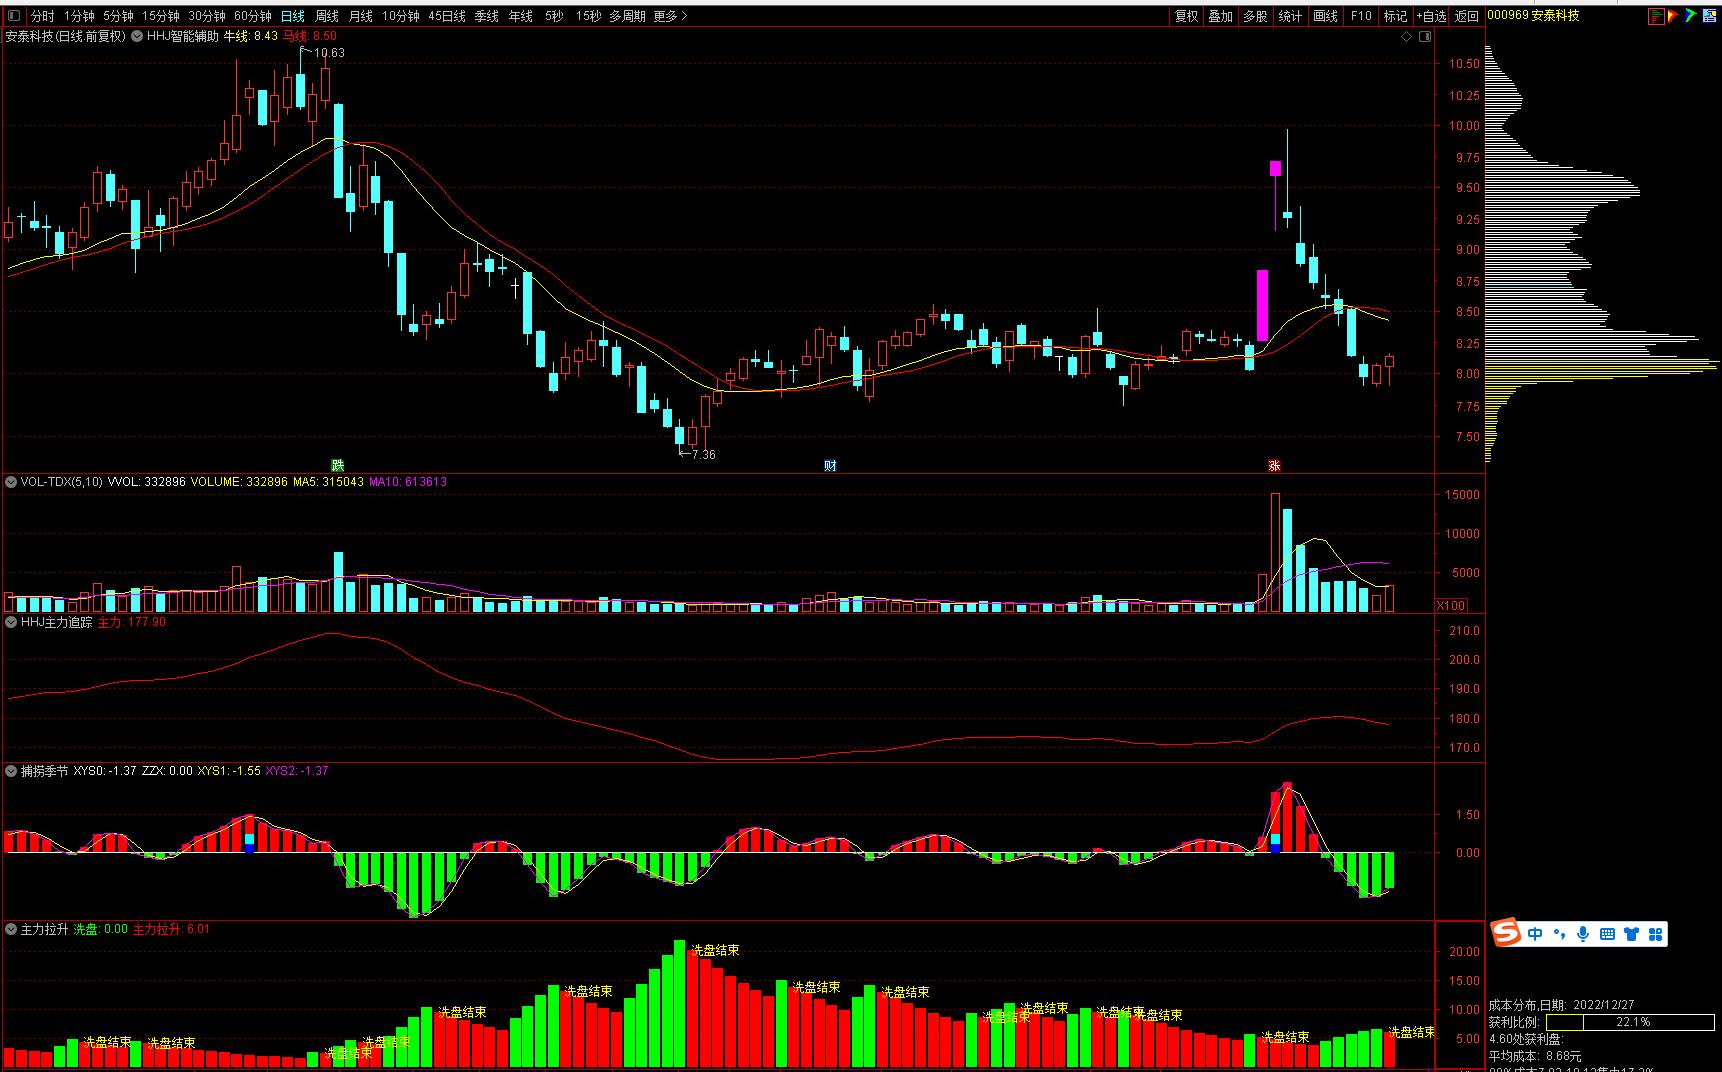Switch to 年线 yearly period tab

pyautogui.click(x=521, y=16)
